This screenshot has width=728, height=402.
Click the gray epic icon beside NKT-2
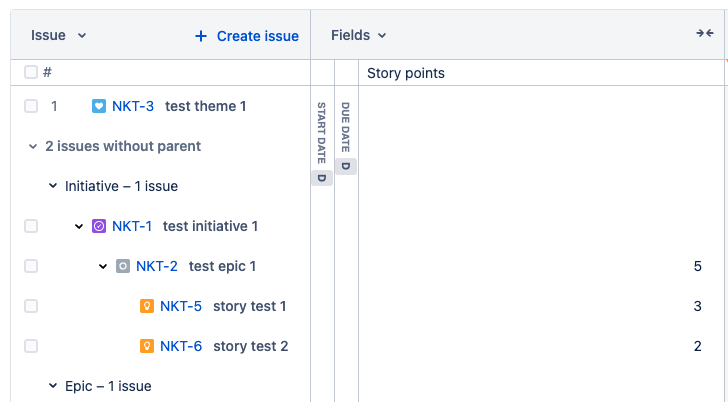click(122, 266)
